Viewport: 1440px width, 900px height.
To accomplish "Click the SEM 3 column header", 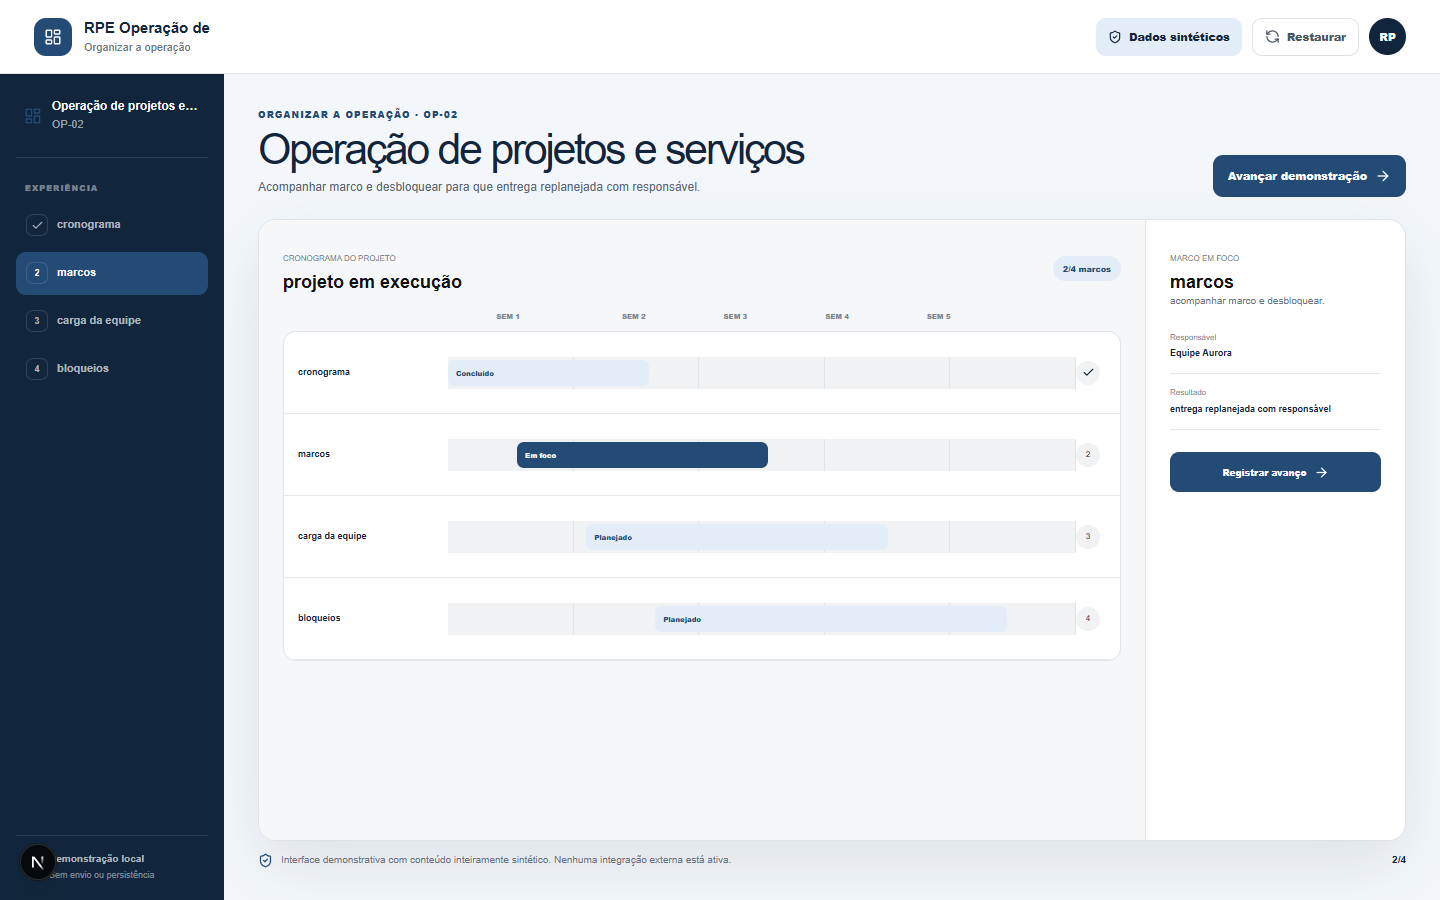I will [735, 316].
